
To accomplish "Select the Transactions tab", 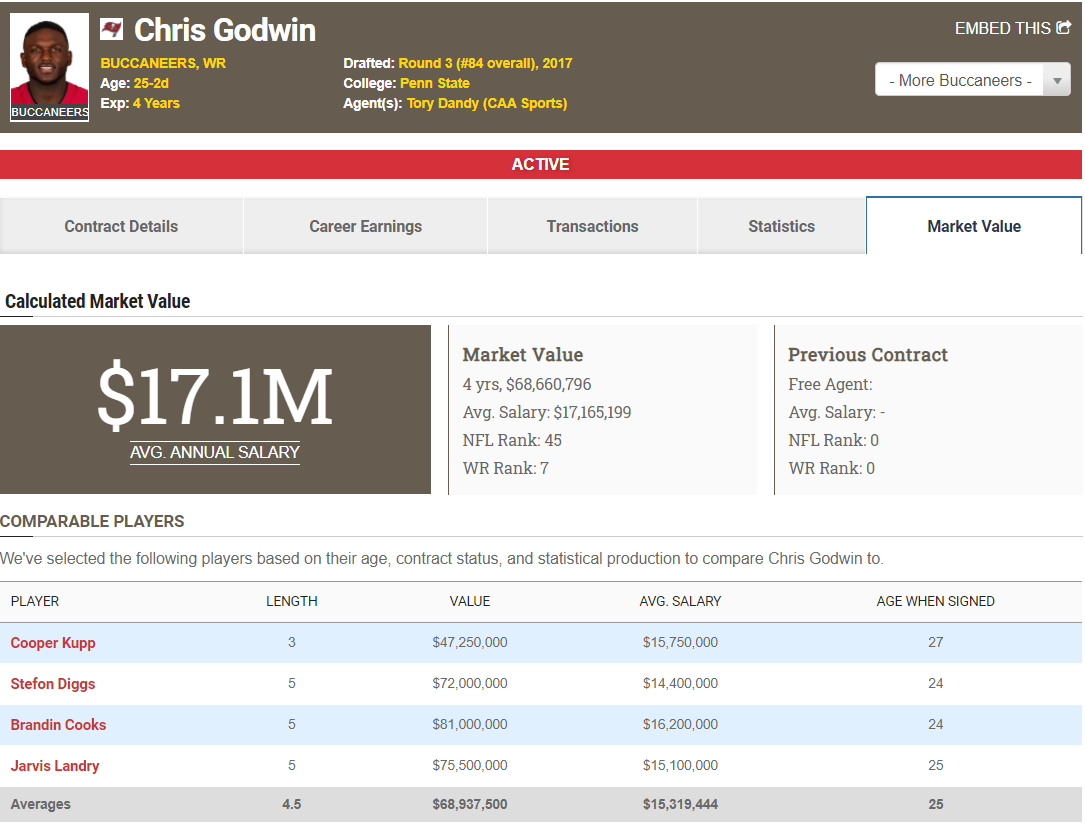I will click(x=592, y=226).
